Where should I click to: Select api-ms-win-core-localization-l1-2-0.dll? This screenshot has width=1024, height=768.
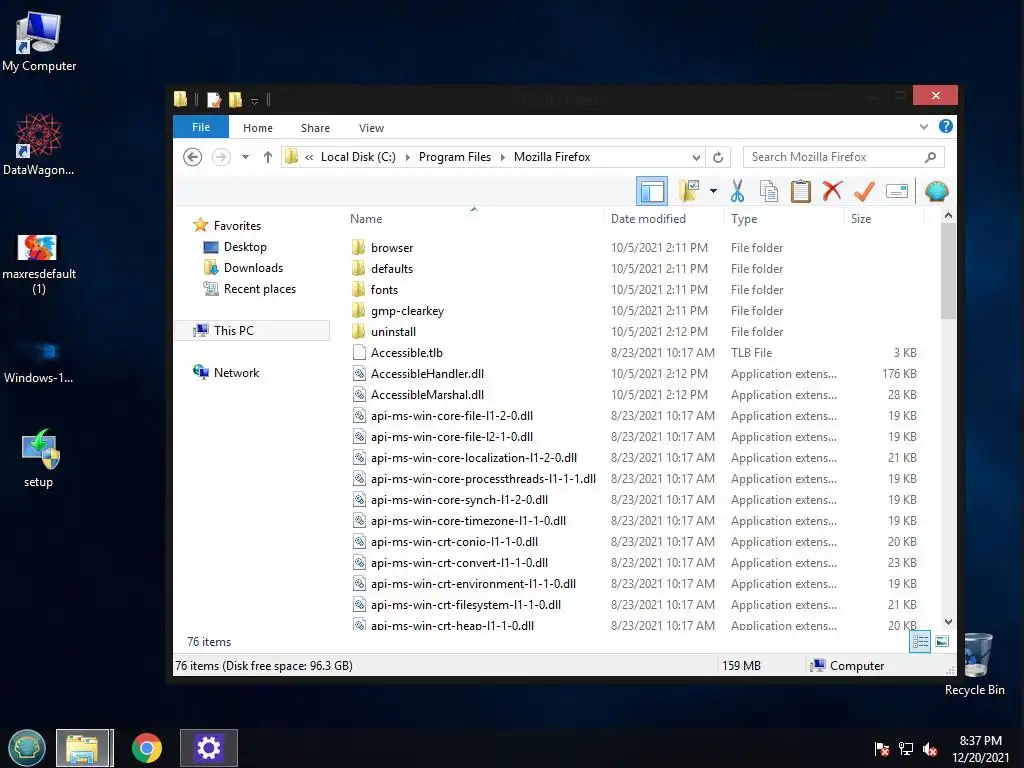click(x=473, y=458)
